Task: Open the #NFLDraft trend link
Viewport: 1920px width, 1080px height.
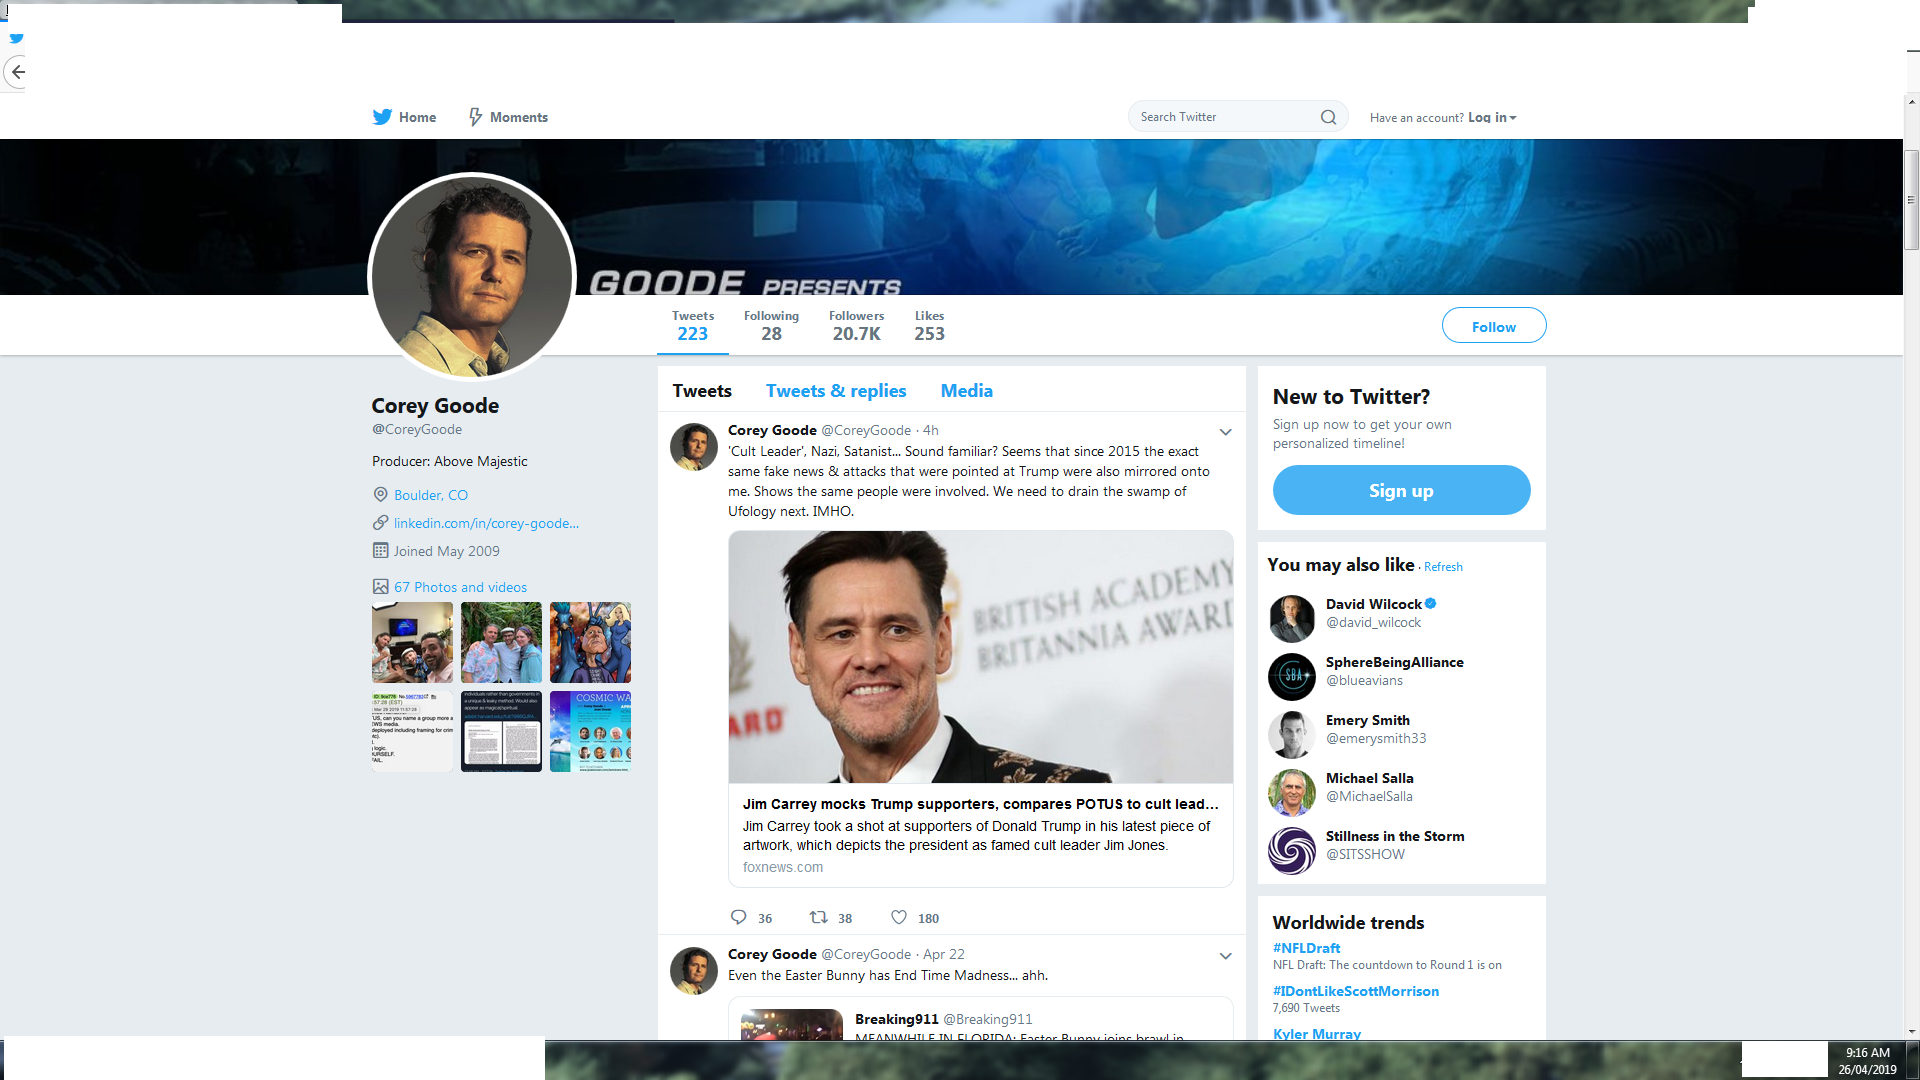Action: pyautogui.click(x=1306, y=948)
